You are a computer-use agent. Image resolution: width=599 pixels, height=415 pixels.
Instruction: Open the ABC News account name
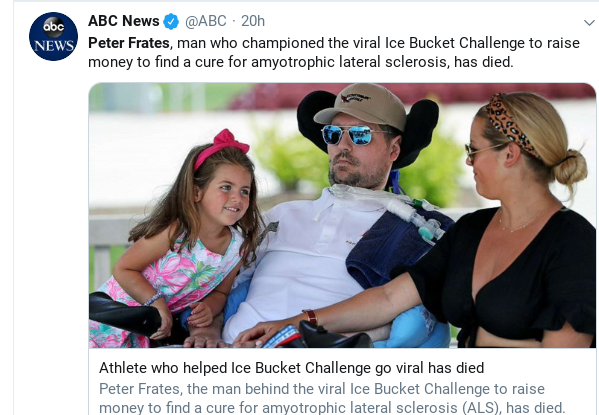point(123,21)
